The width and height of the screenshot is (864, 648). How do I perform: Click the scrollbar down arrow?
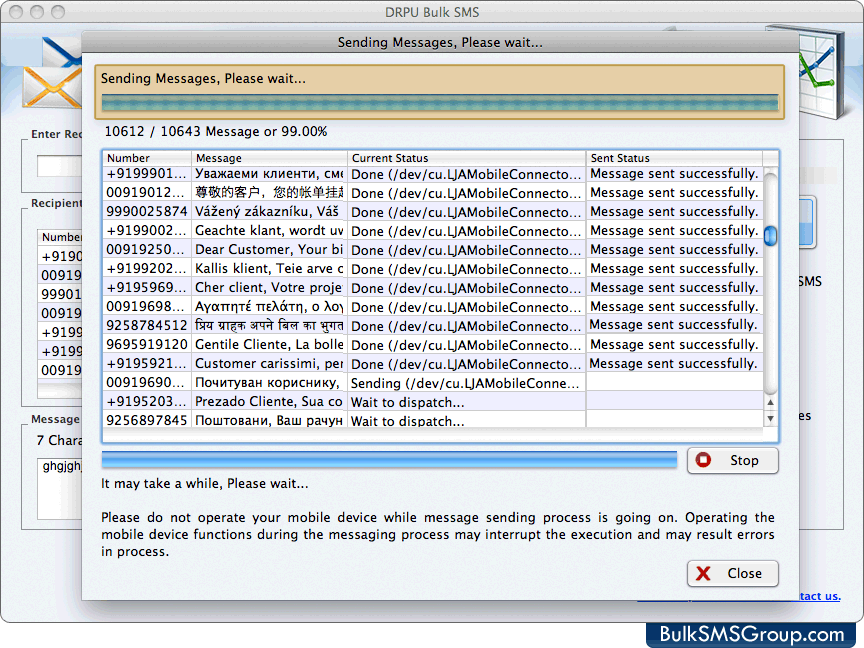point(770,419)
